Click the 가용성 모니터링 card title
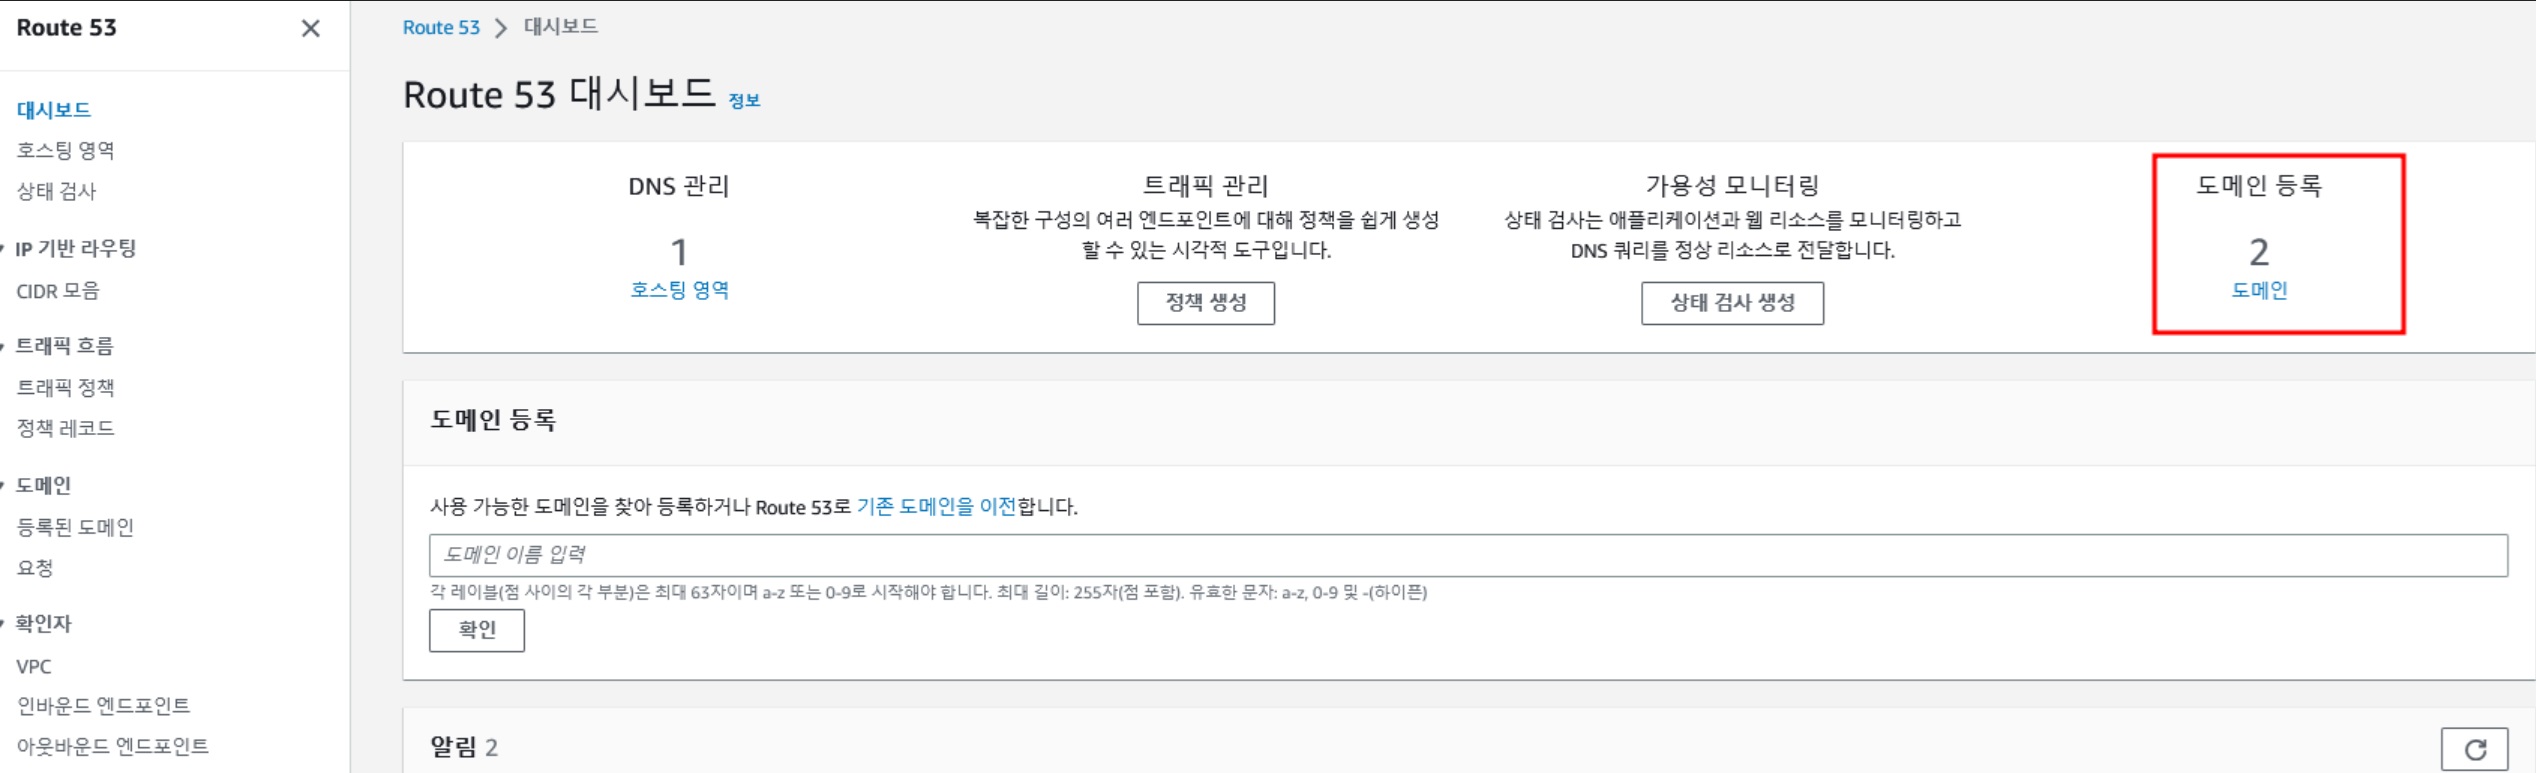Viewport: 2536px width, 773px height. (1732, 185)
